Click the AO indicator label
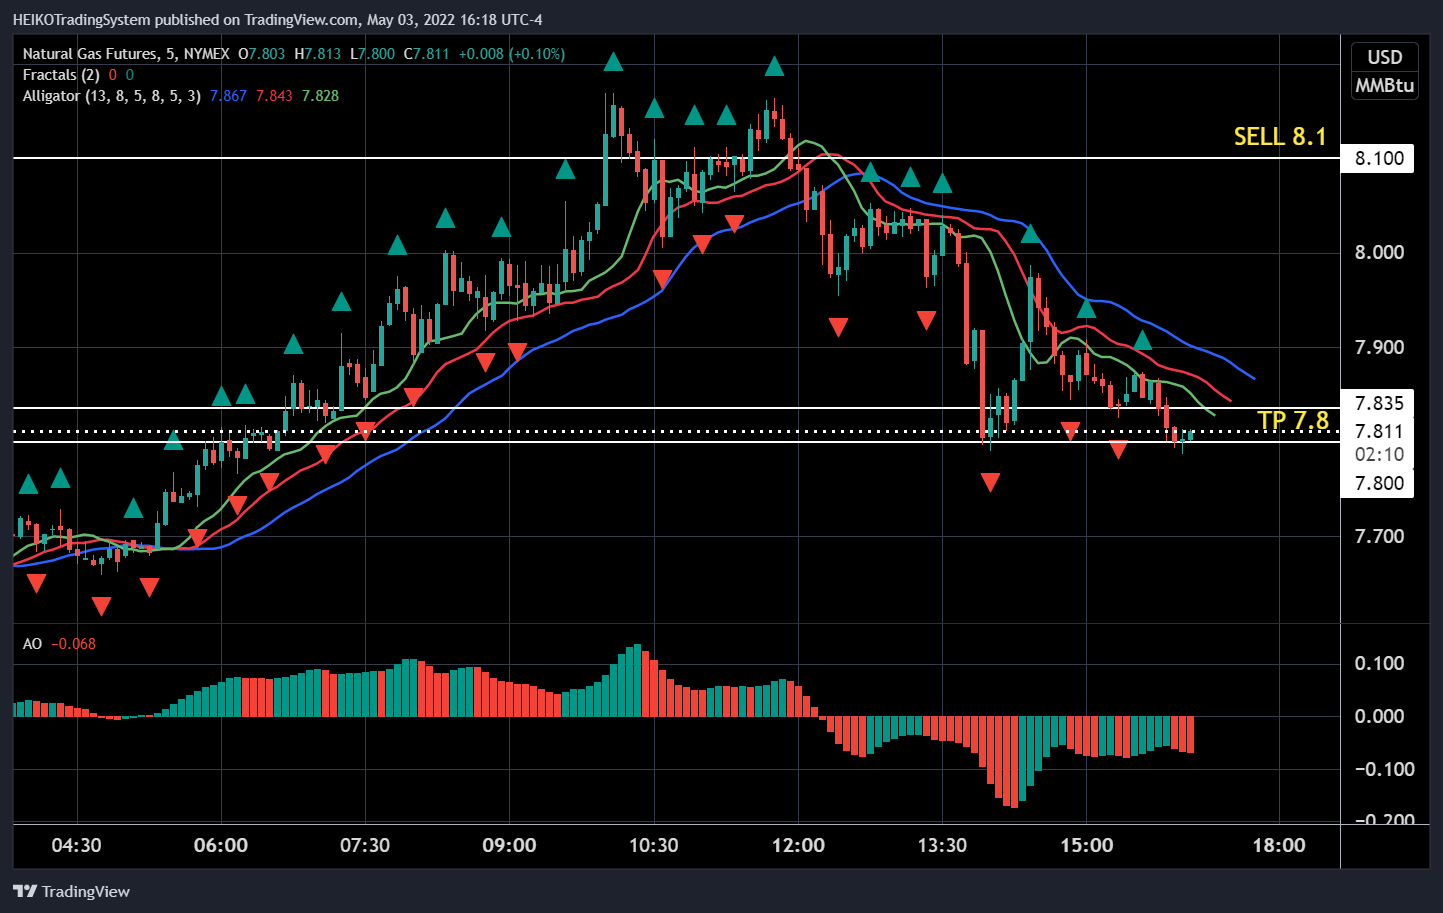Screen dimensions: 1443x913 [32, 644]
